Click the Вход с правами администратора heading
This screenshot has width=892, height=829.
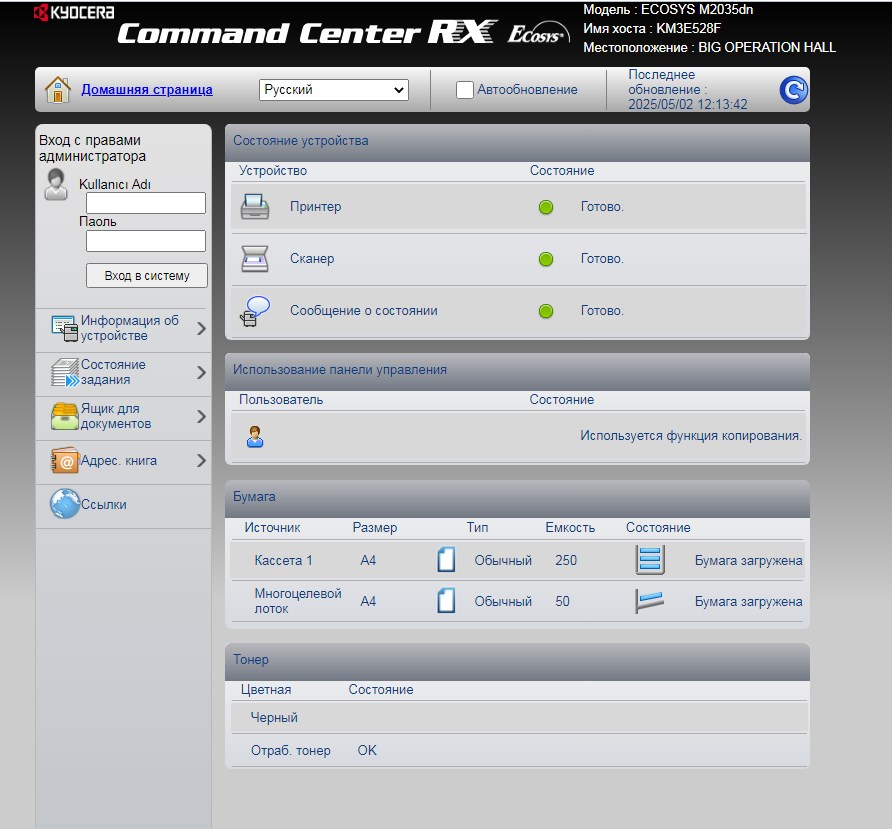92,148
